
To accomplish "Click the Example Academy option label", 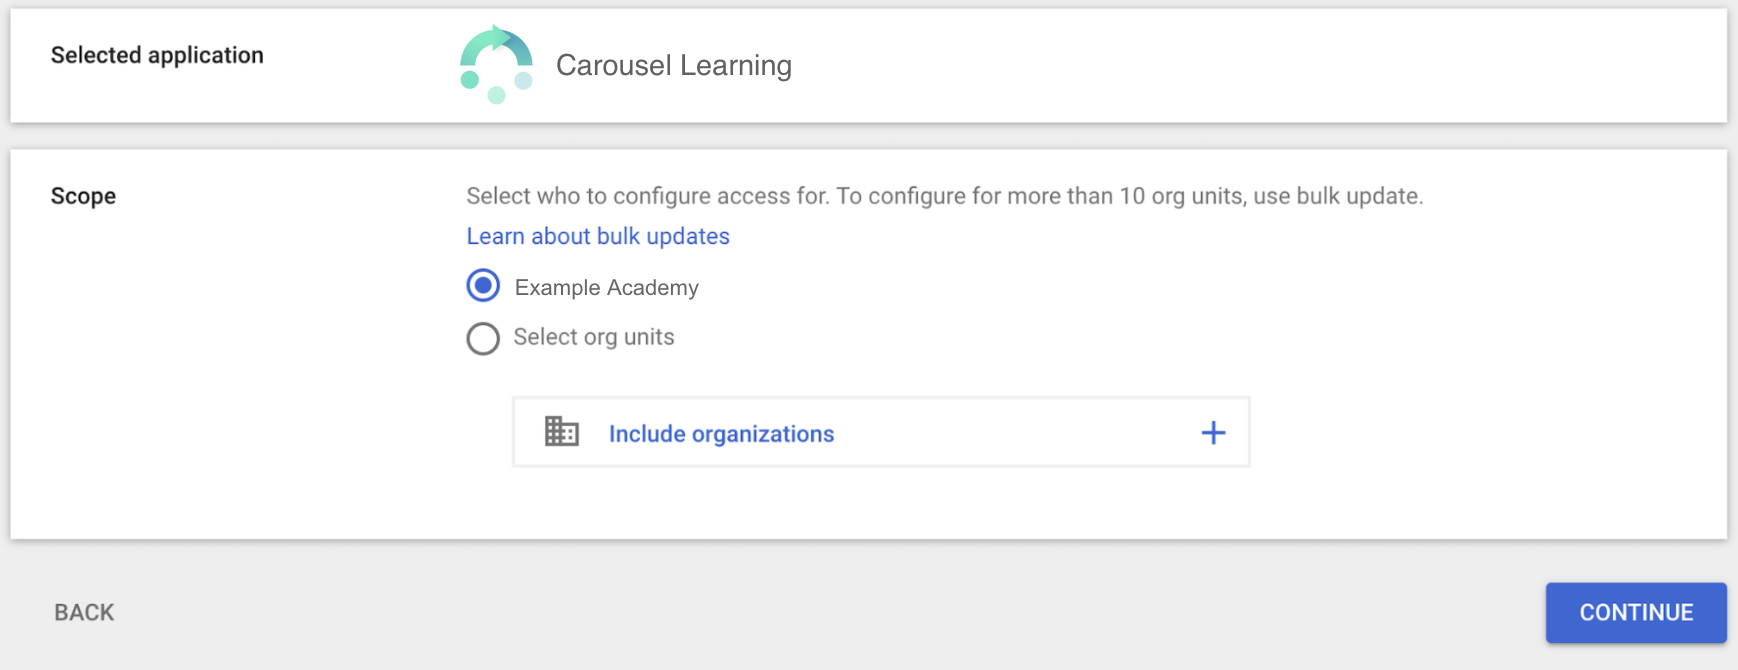I will (606, 288).
